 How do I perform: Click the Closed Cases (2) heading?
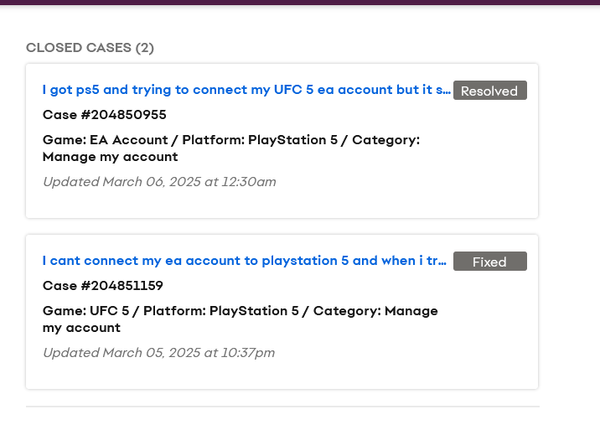[90, 48]
